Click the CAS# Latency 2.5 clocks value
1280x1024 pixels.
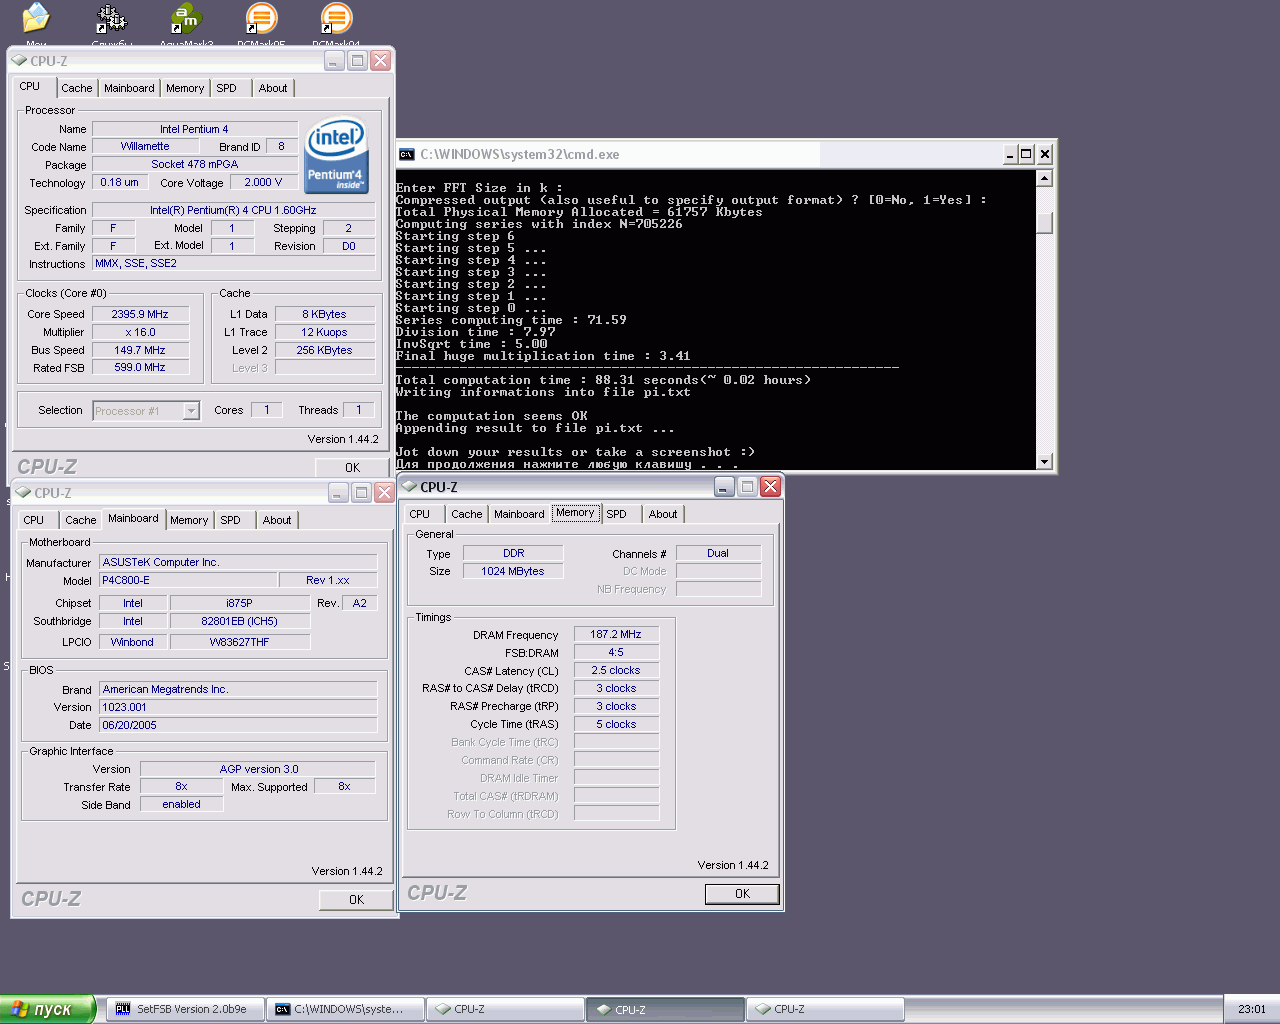pyautogui.click(x=617, y=670)
